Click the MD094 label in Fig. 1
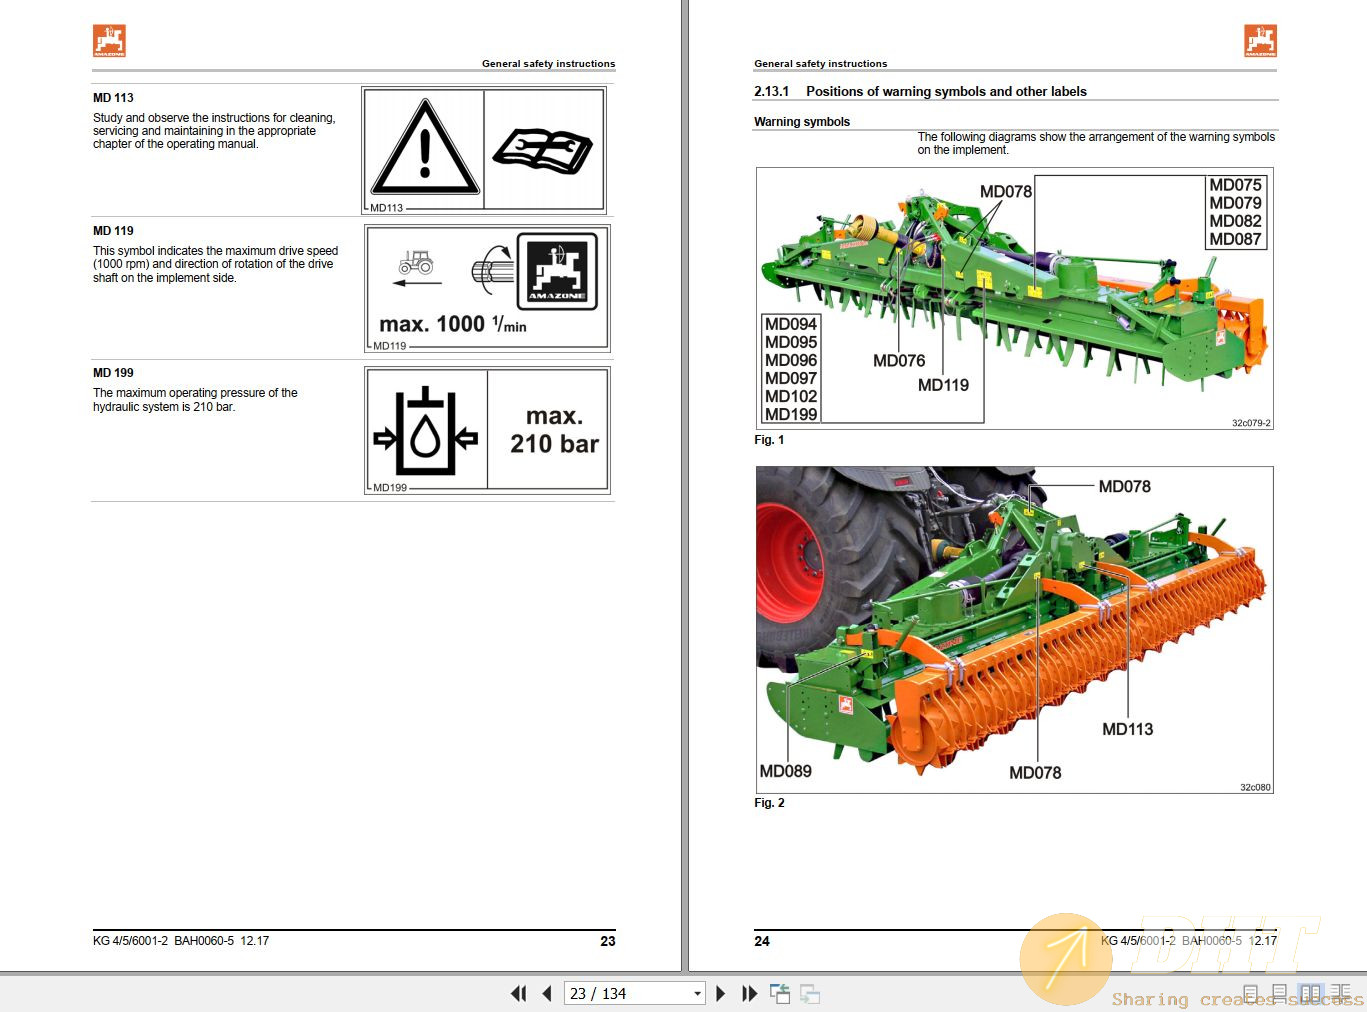Image resolution: width=1367 pixels, height=1012 pixels. pyautogui.click(x=791, y=324)
